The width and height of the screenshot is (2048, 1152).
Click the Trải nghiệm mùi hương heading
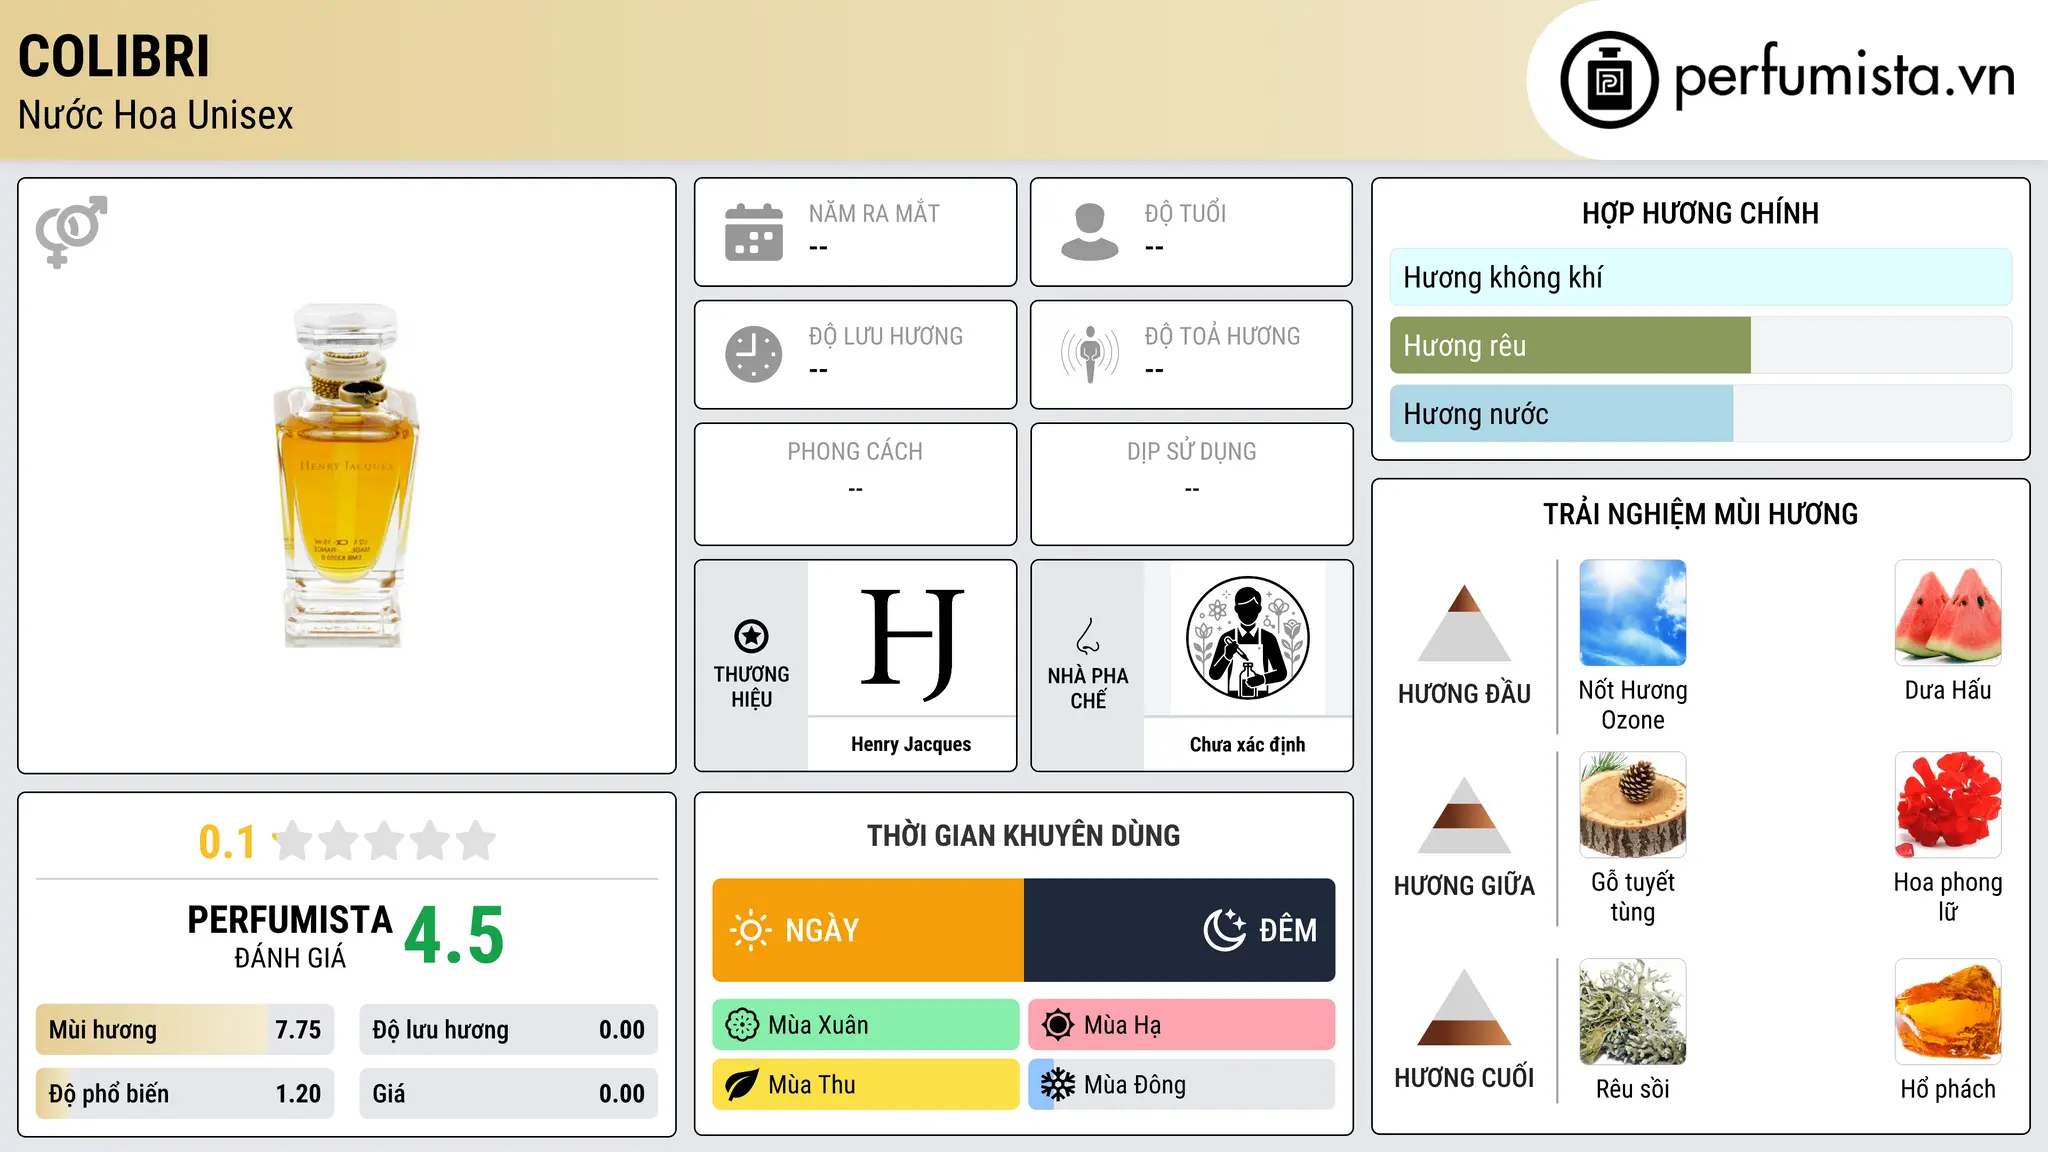pos(1700,514)
